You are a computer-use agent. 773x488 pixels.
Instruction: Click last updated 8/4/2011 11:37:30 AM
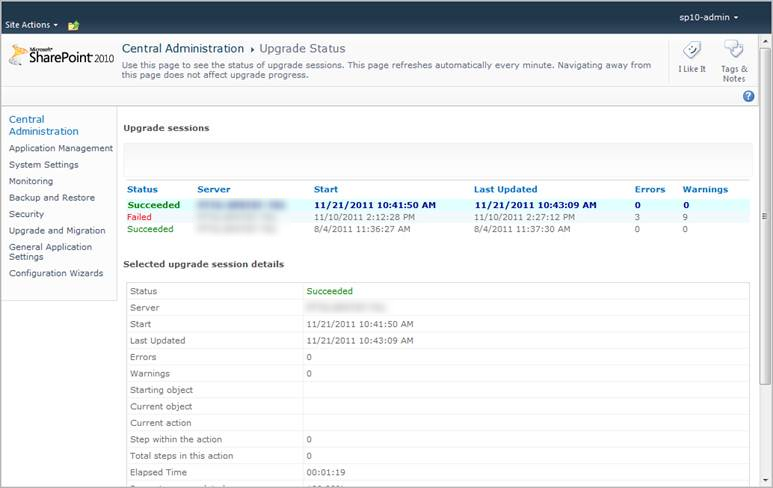click(522, 229)
